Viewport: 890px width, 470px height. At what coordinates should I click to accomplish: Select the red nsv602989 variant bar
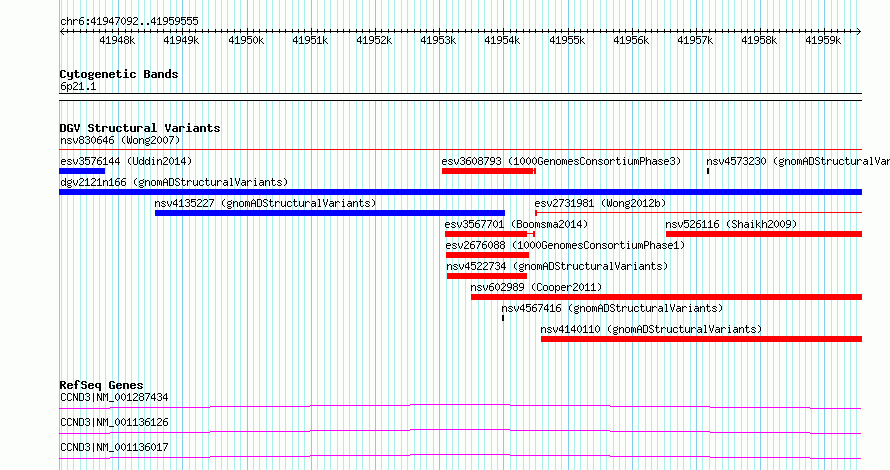[x=666, y=297]
